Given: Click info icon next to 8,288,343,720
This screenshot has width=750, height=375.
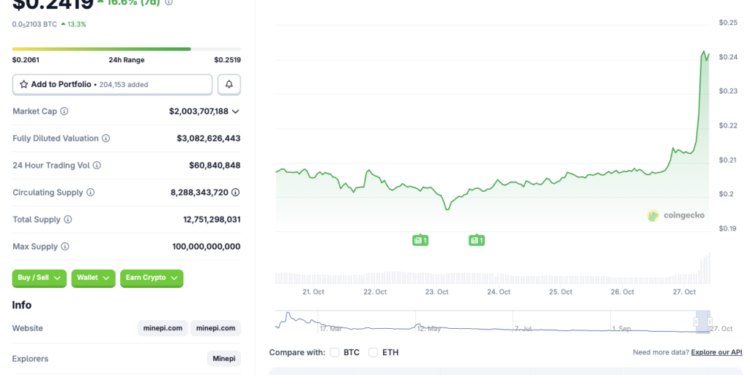Looking at the screenshot, I should coord(235,192).
